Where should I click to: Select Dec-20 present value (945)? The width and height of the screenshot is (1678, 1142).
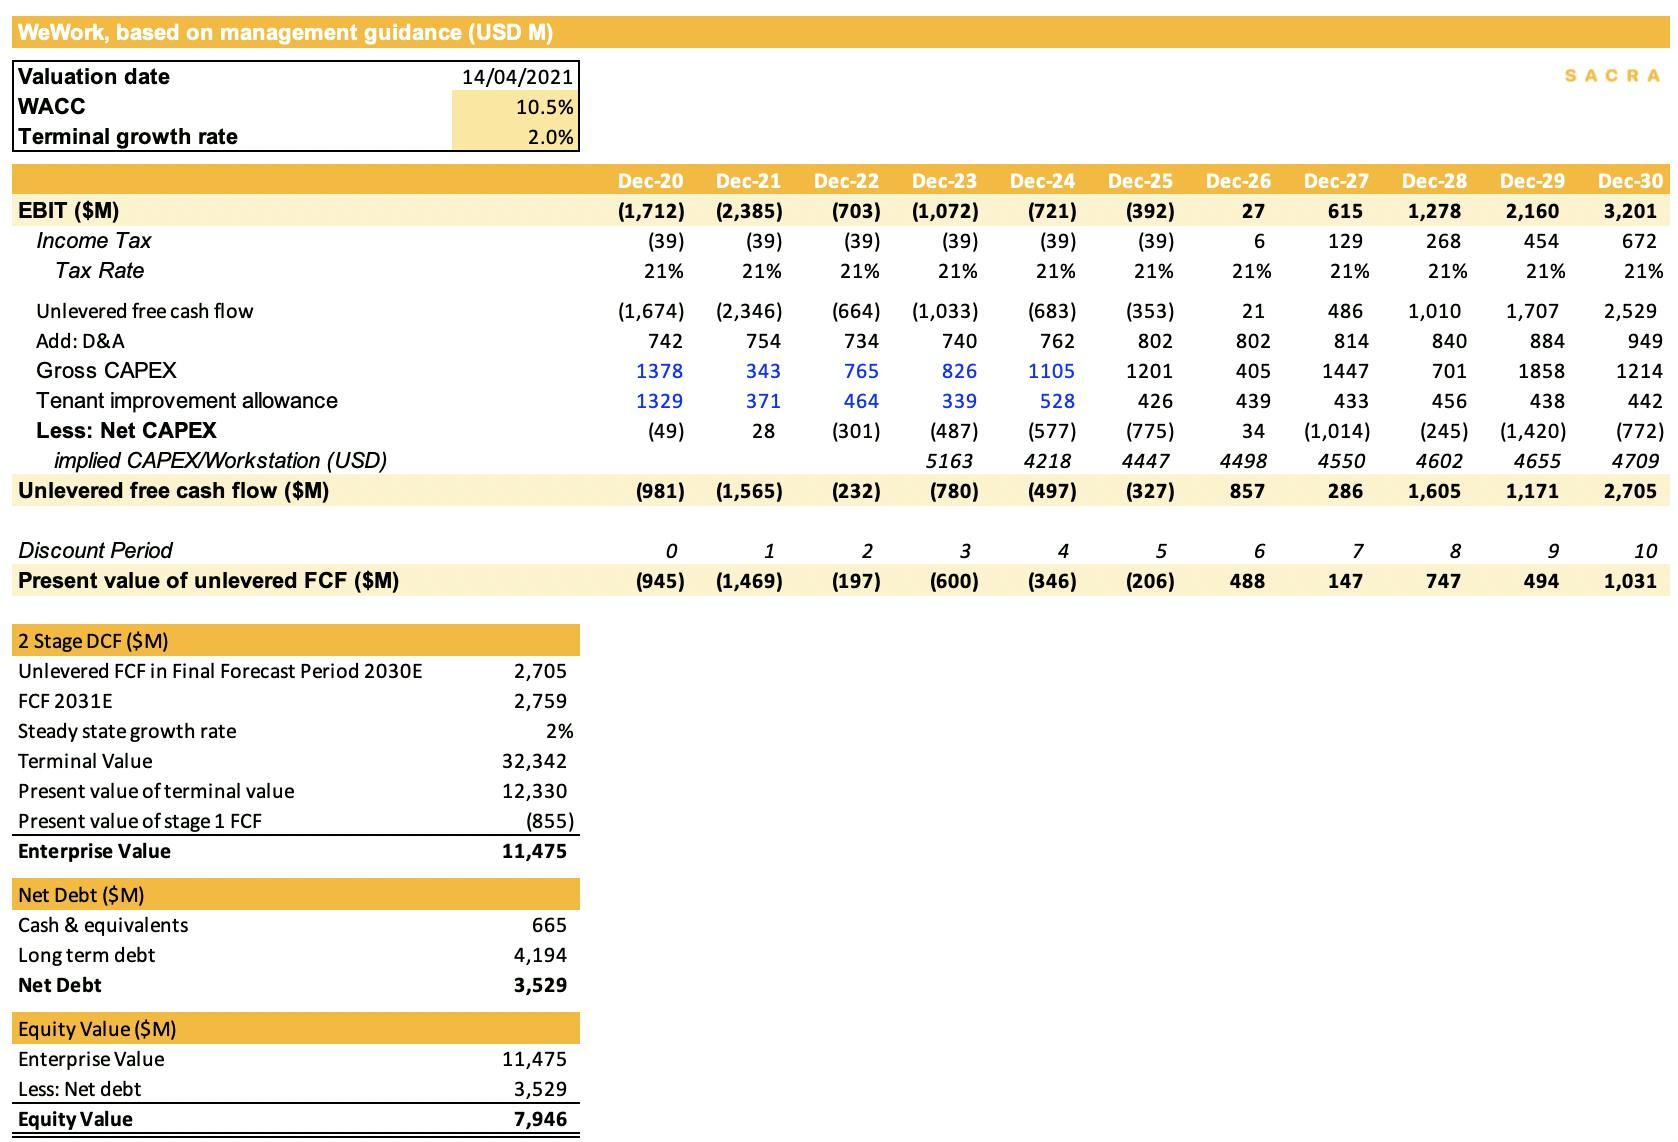[x=660, y=581]
